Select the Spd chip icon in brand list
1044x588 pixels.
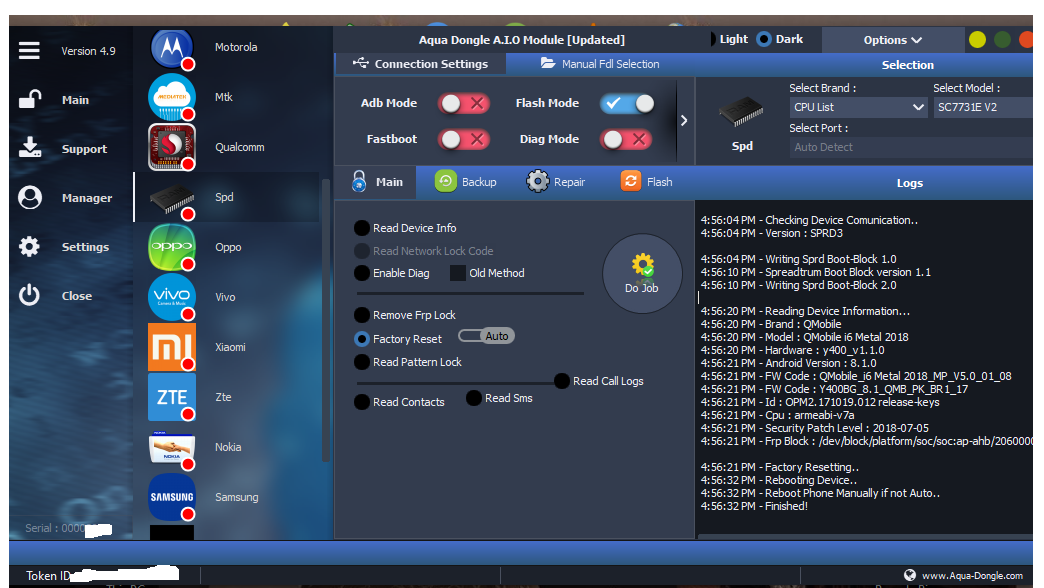pyautogui.click(x=172, y=198)
